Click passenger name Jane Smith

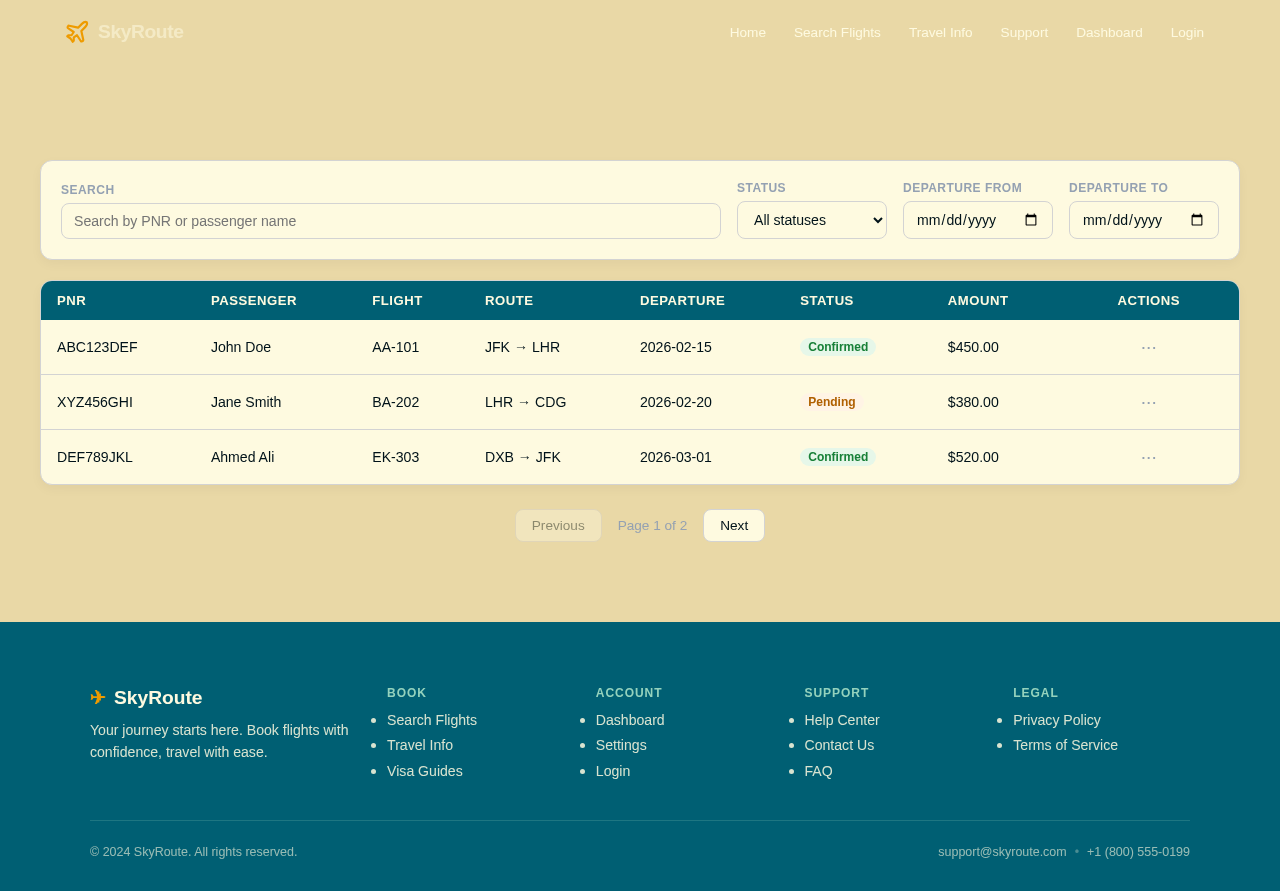click(x=246, y=402)
